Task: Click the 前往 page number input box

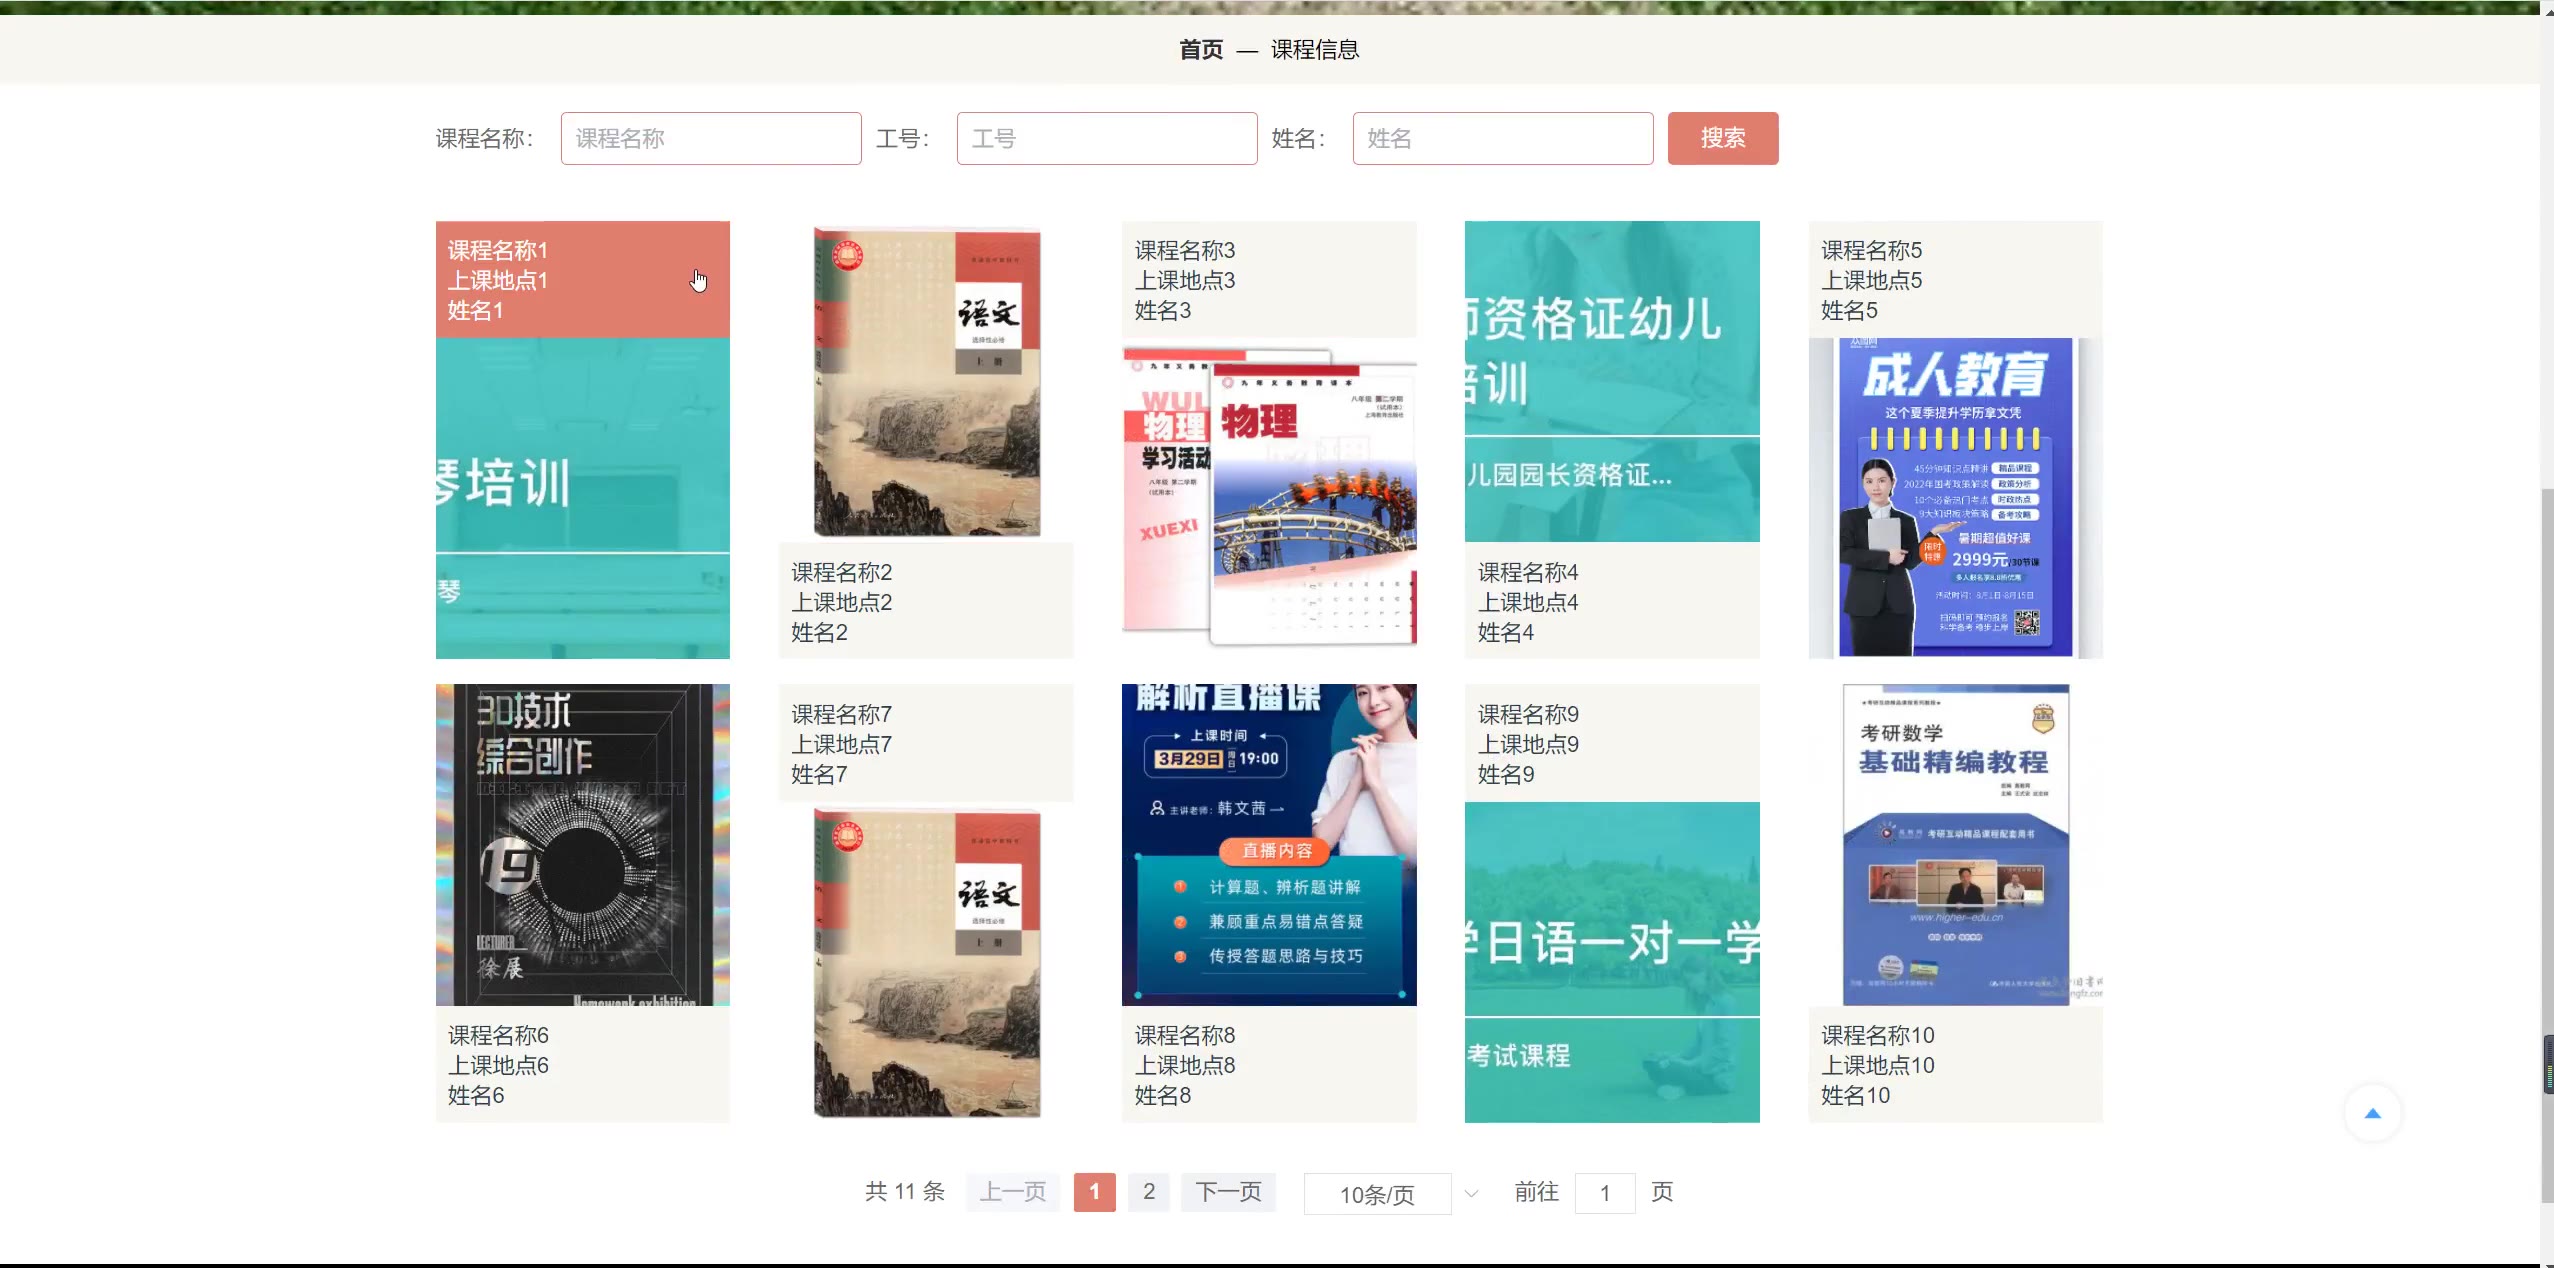Action: pos(1604,1193)
